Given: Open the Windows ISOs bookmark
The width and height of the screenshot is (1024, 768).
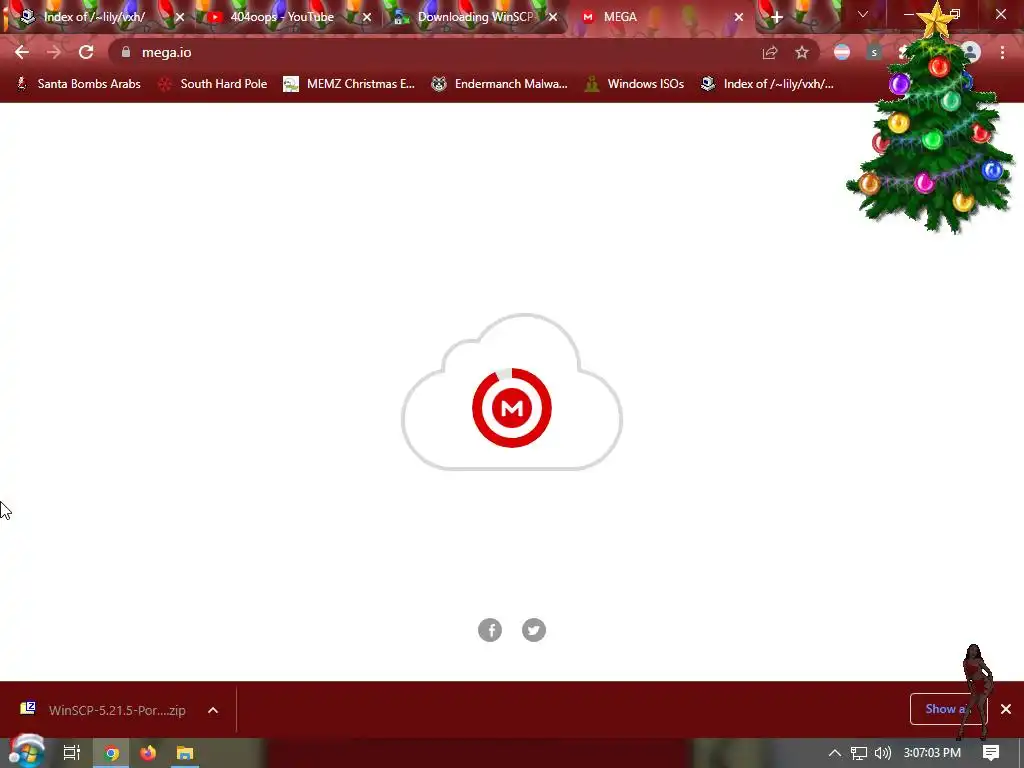Looking at the screenshot, I should 635,84.
